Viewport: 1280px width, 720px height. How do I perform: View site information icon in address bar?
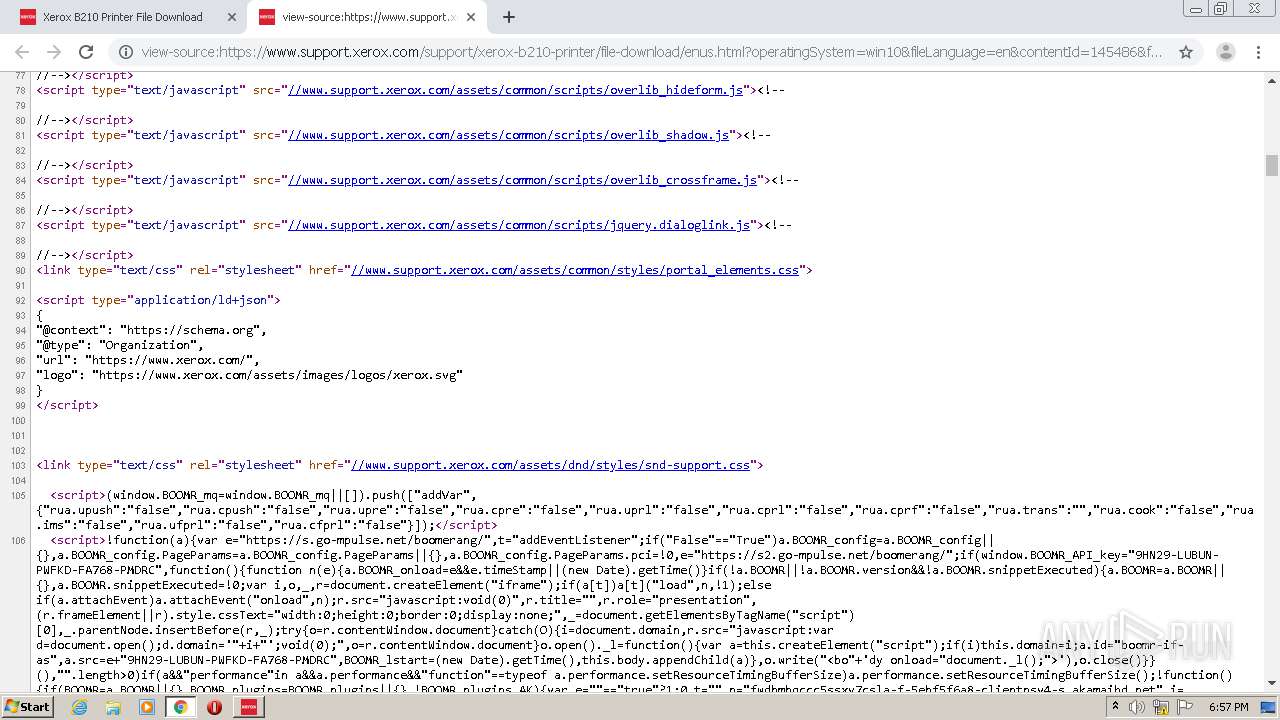tap(126, 52)
